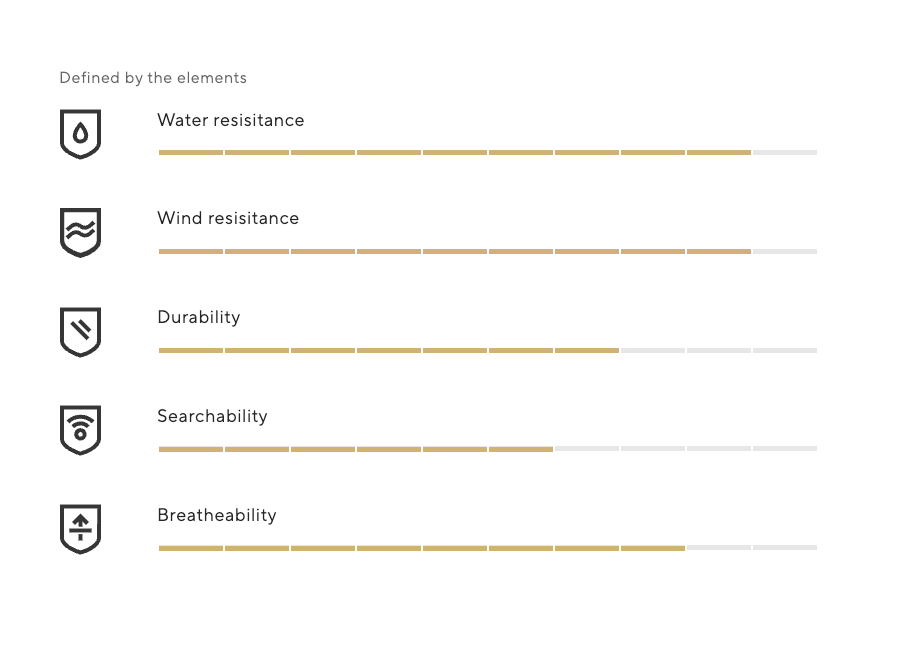Click the last grey segment of Breatheability bar
The width and height of the screenshot is (919, 663).
coord(785,548)
